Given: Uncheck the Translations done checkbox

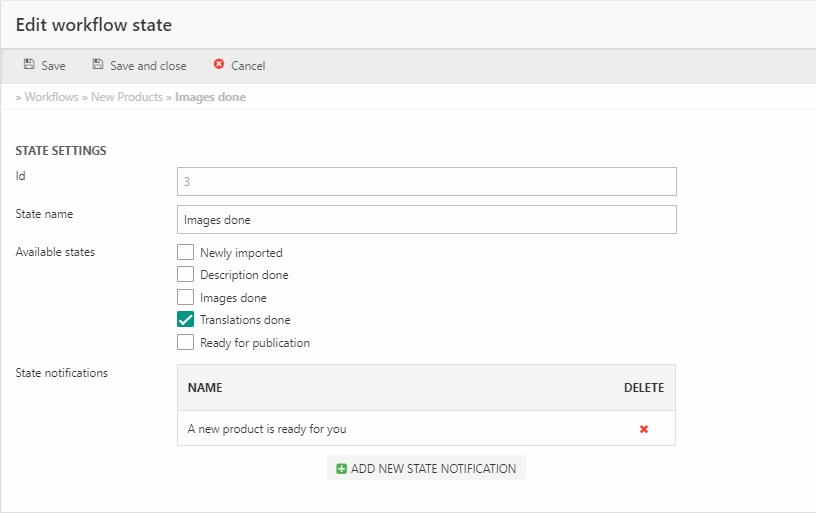Looking at the screenshot, I should pyautogui.click(x=185, y=320).
